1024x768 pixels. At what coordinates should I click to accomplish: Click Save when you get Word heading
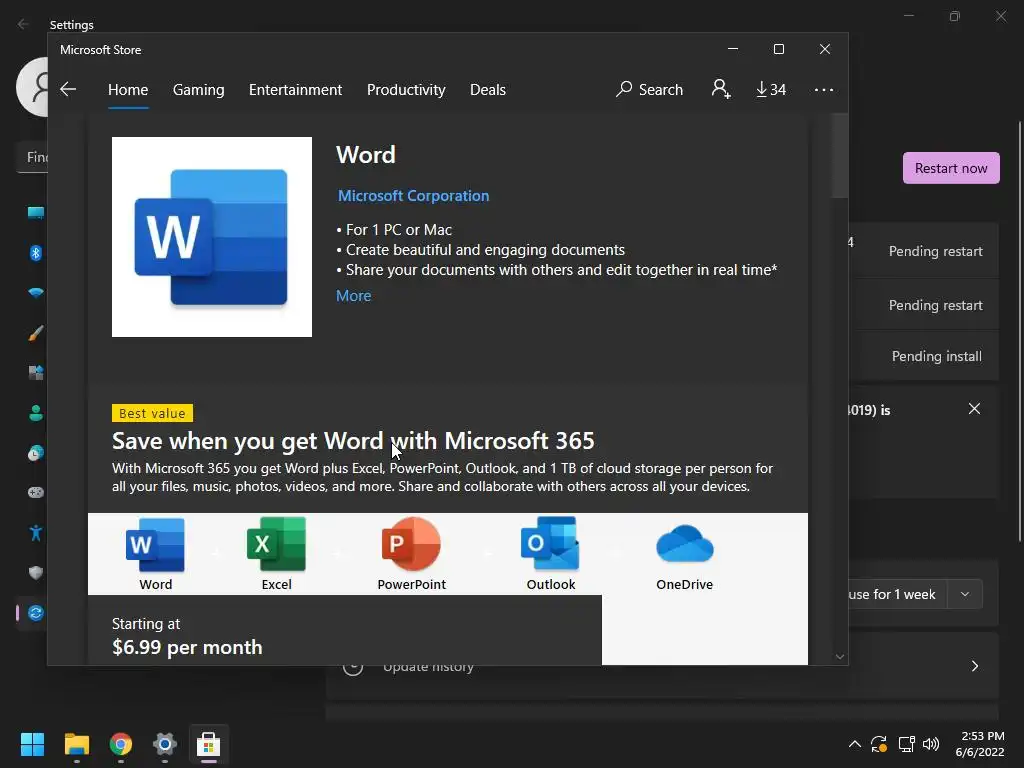353,441
